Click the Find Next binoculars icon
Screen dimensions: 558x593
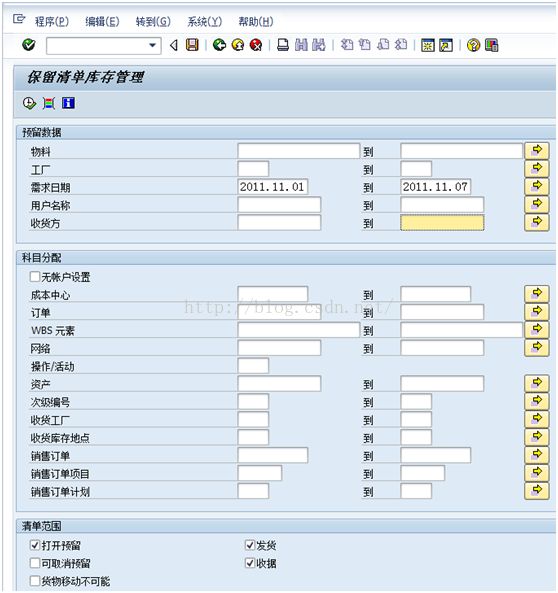(x=319, y=45)
